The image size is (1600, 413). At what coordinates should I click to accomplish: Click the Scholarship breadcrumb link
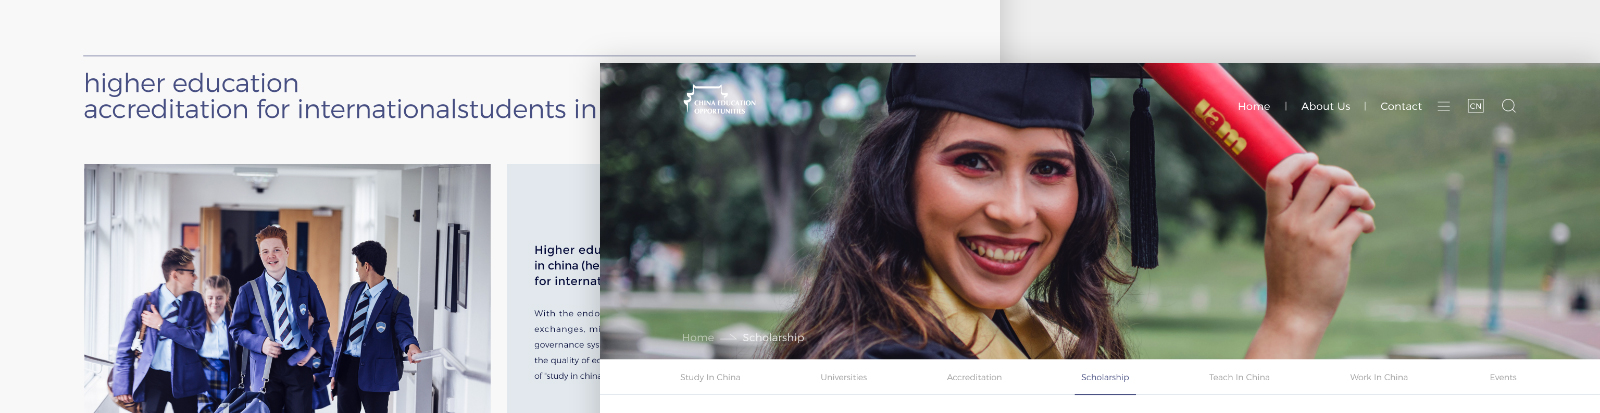[773, 338]
